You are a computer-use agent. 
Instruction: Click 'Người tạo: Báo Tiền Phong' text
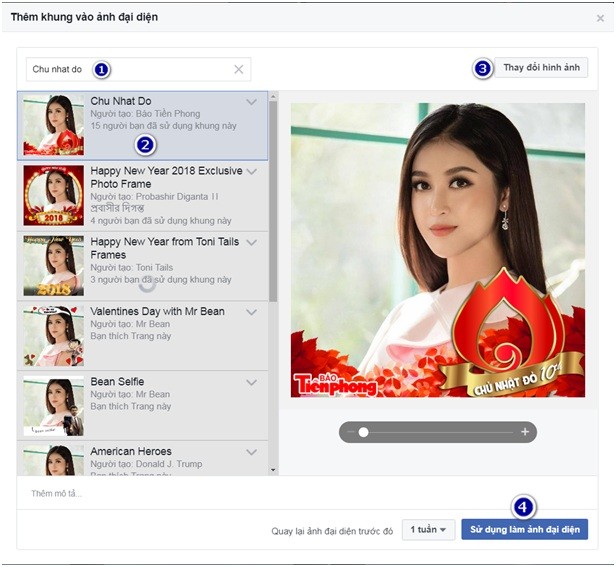[x=145, y=114]
